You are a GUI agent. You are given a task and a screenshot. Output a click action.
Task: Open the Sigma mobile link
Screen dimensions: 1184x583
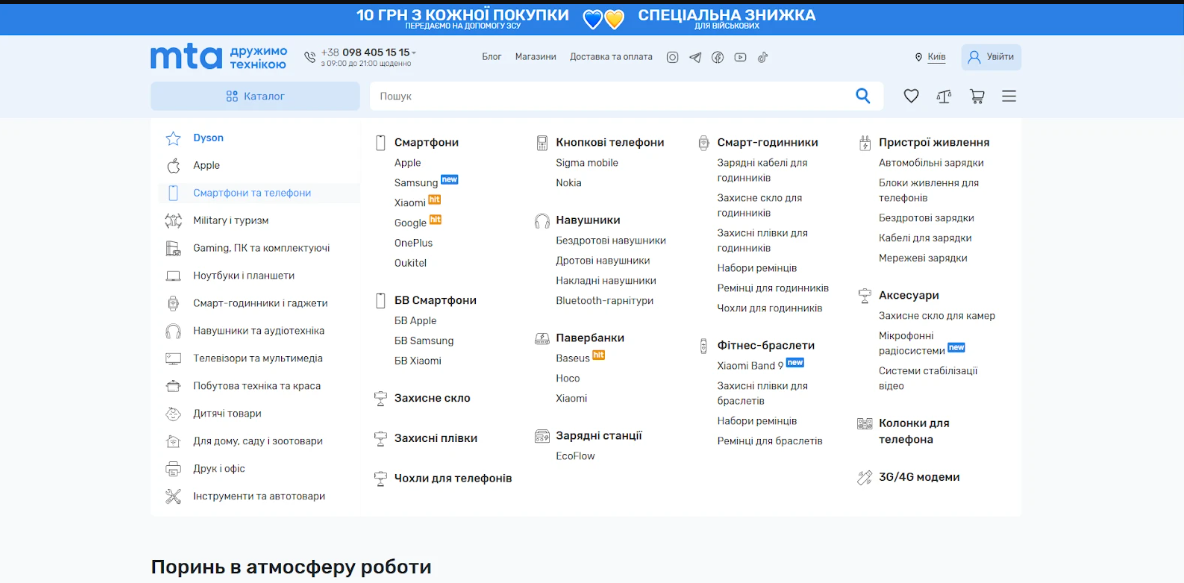[x=587, y=162]
